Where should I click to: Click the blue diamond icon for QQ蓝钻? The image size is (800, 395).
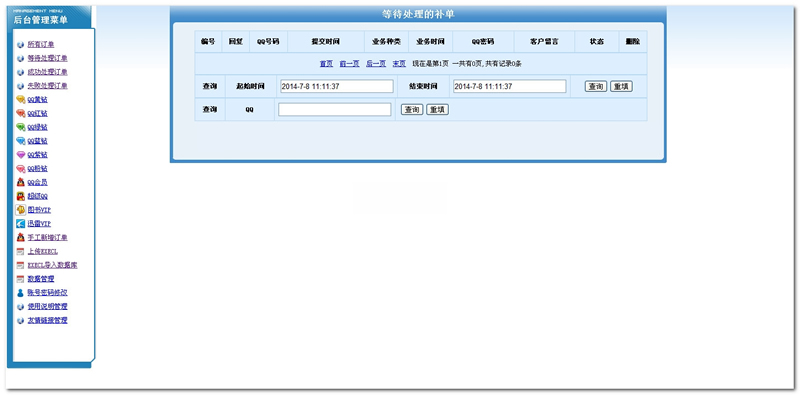(x=20, y=141)
